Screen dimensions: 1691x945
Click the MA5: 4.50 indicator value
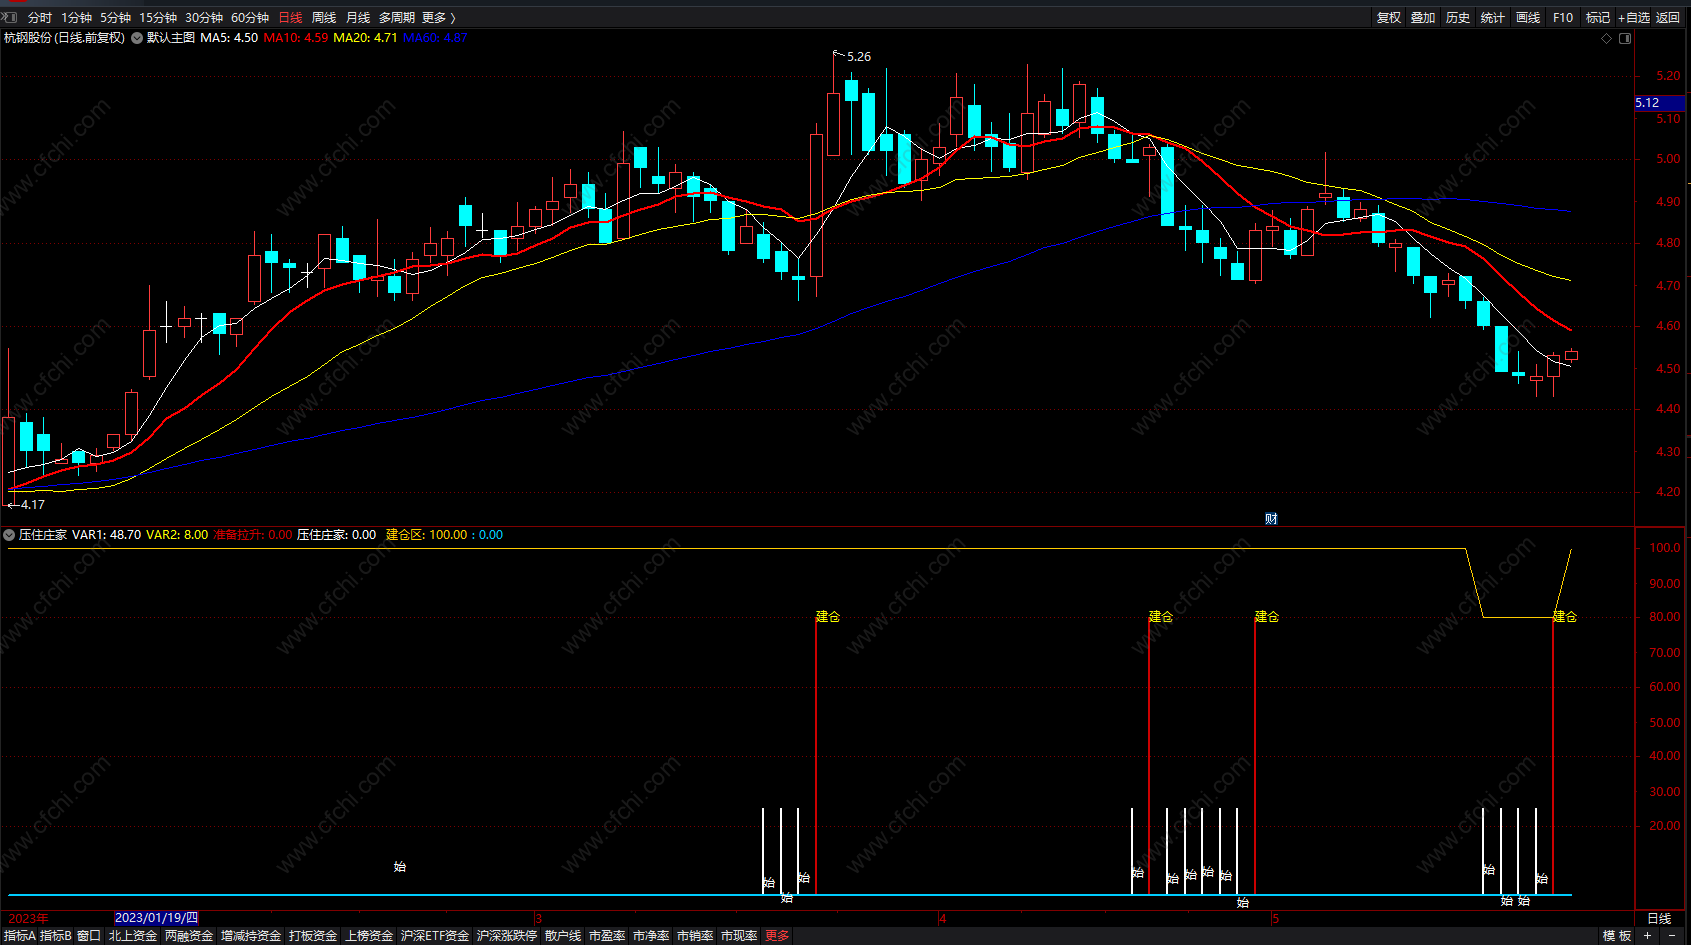point(229,38)
